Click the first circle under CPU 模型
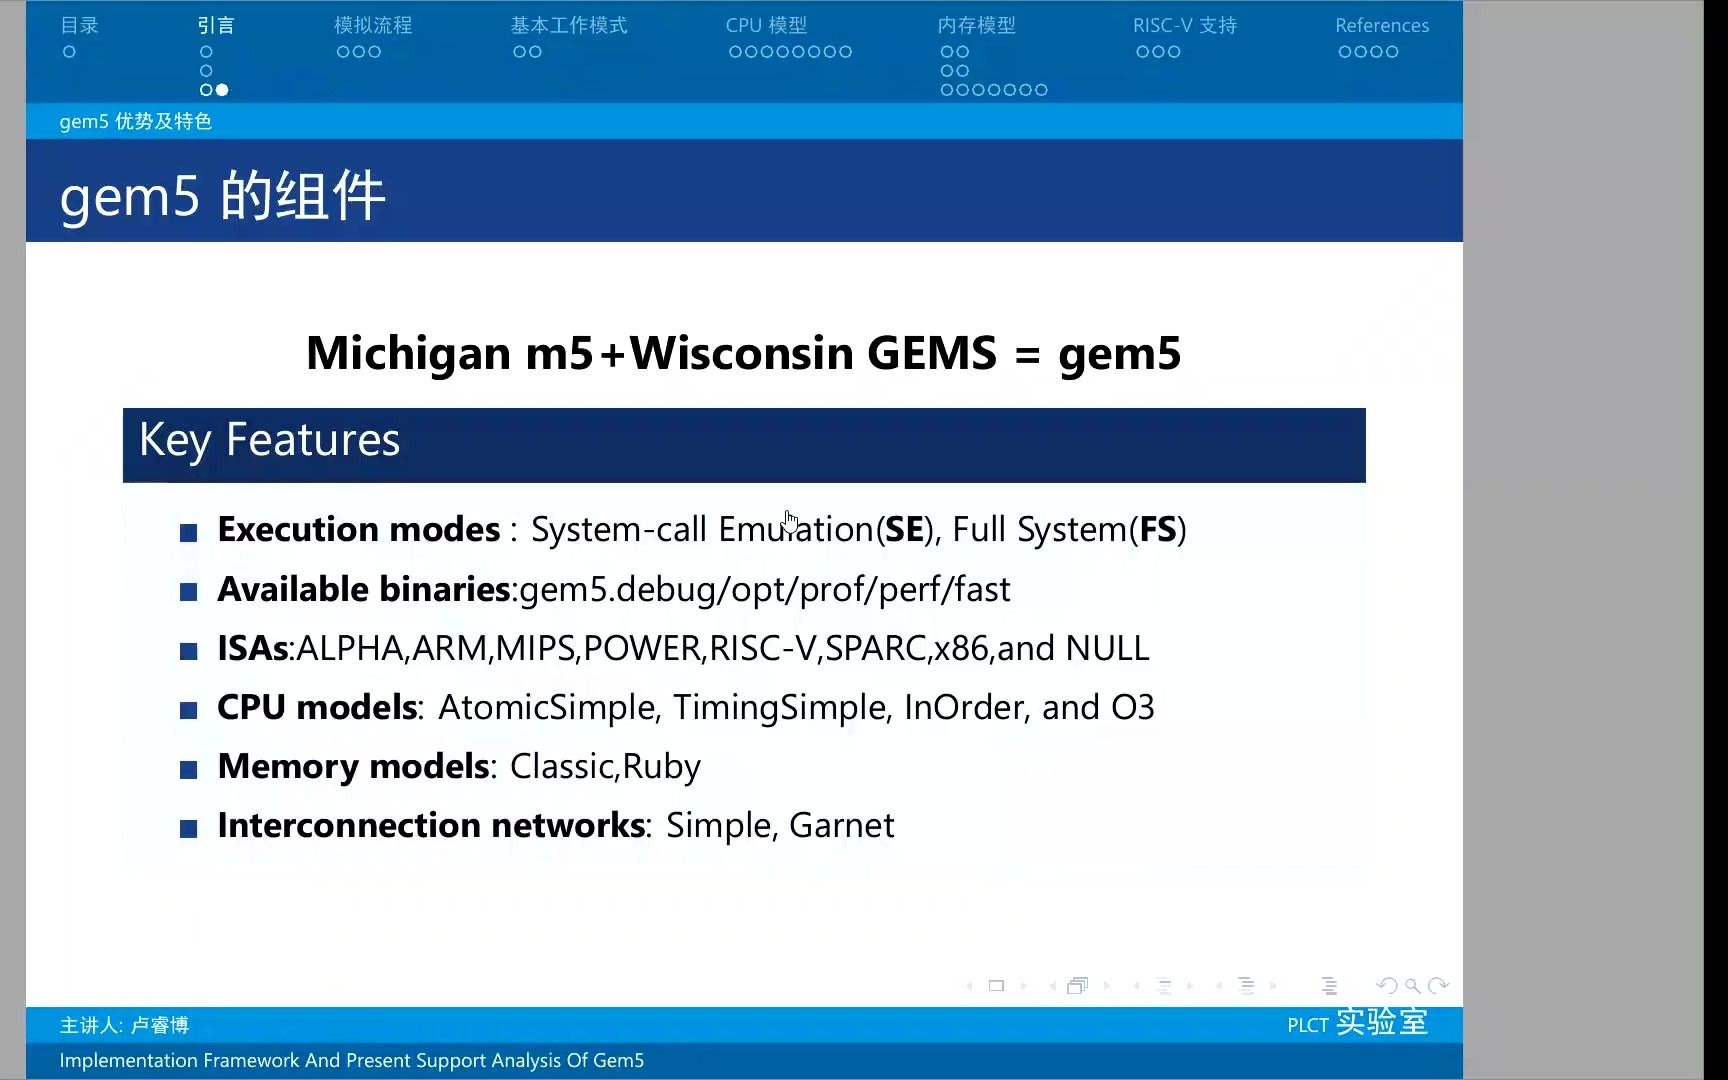 735,52
